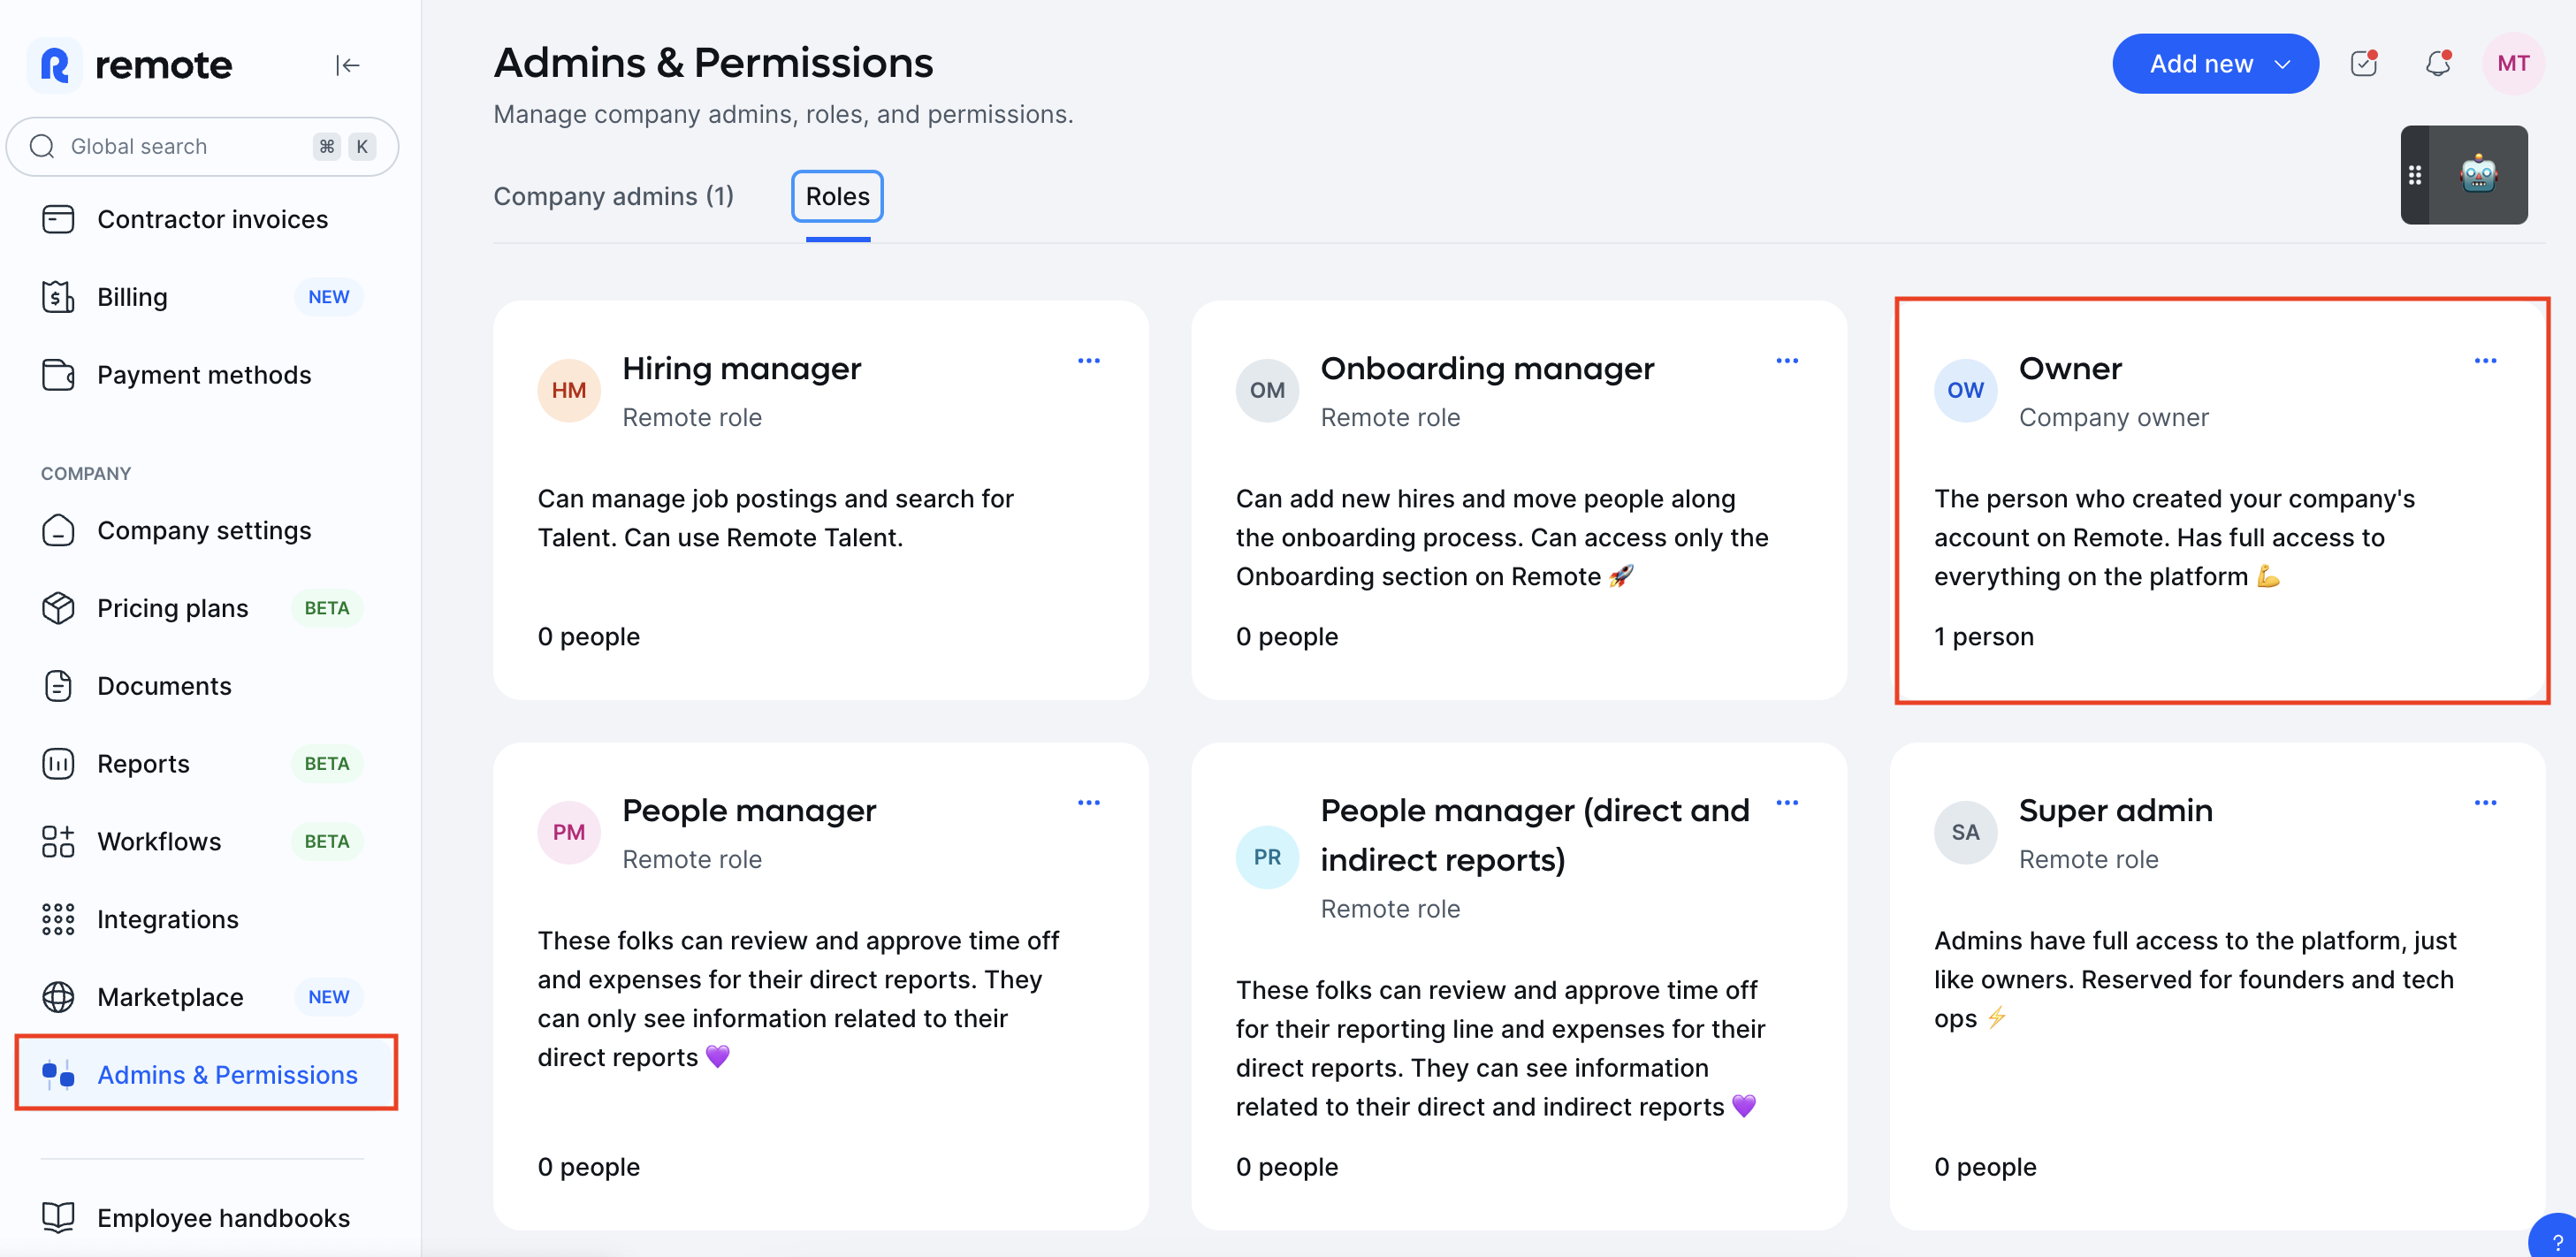The width and height of the screenshot is (2576, 1257).
Task: Click the drag handle on the robot widget
Action: [2414, 175]
